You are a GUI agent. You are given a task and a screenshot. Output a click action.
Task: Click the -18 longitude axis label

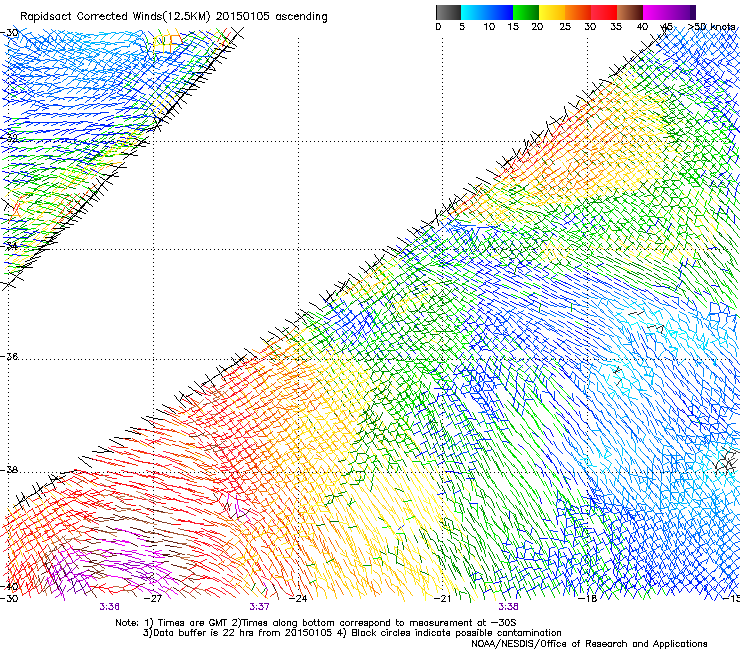[x=588, y=599]
